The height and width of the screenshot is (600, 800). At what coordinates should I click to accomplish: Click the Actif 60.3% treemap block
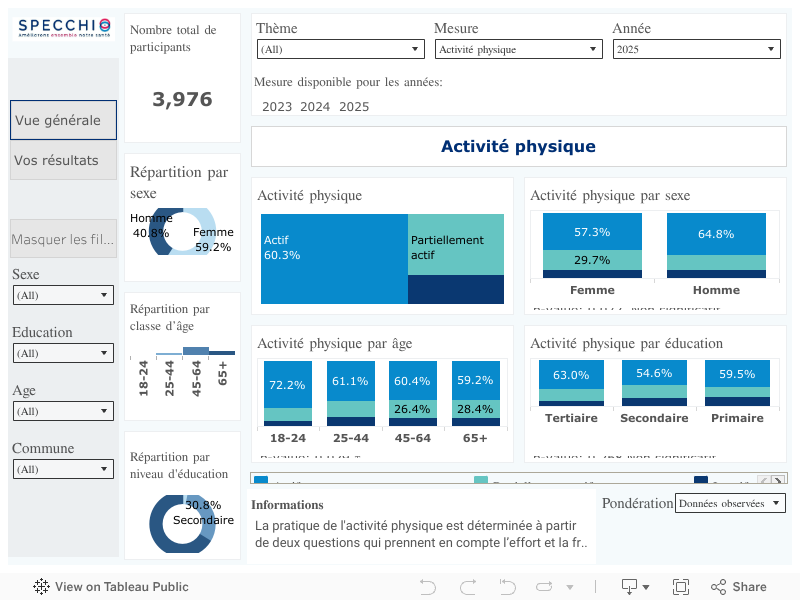pyautogui.click(x=334, y=259)
